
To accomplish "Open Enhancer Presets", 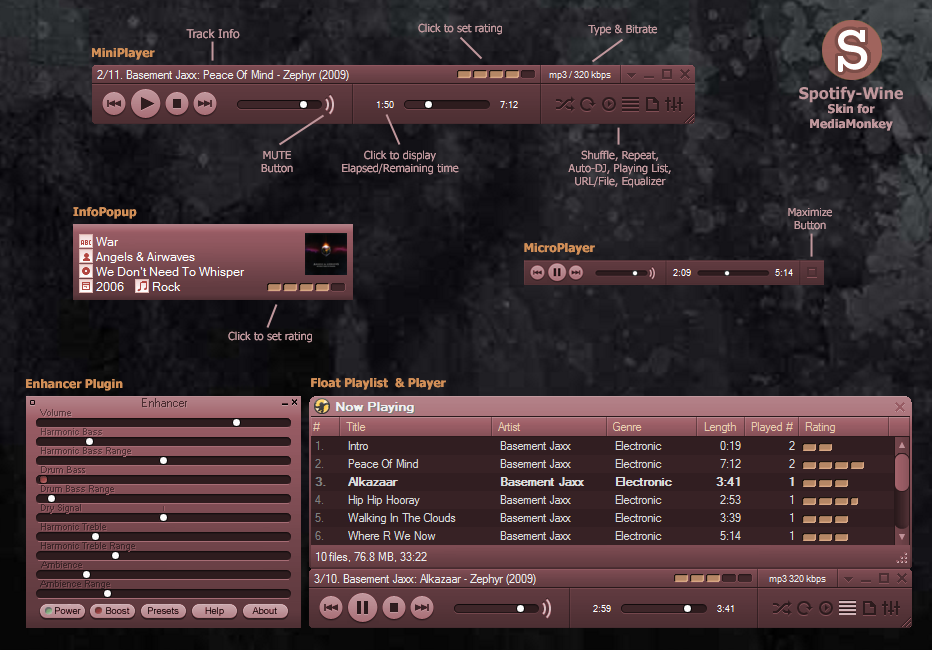I will tap(163, 611).
